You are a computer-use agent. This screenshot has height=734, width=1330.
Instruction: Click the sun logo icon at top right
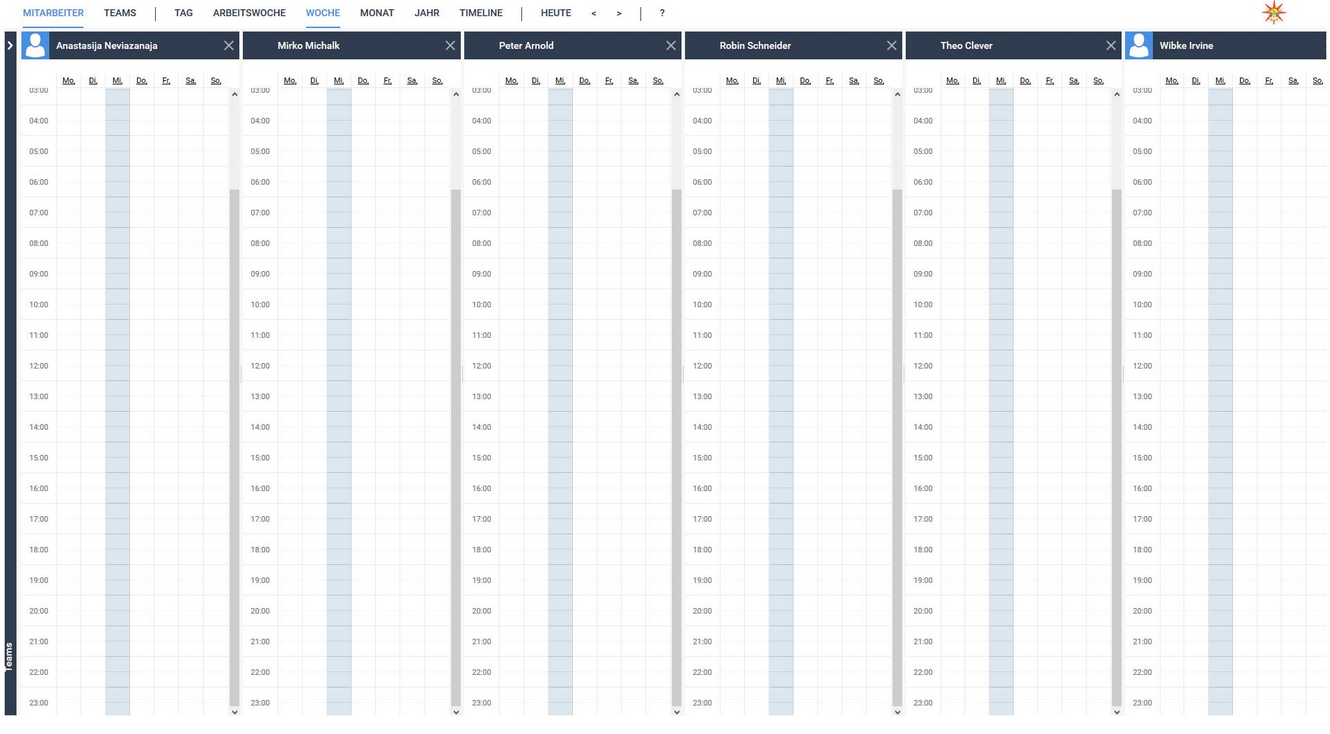1273,13
